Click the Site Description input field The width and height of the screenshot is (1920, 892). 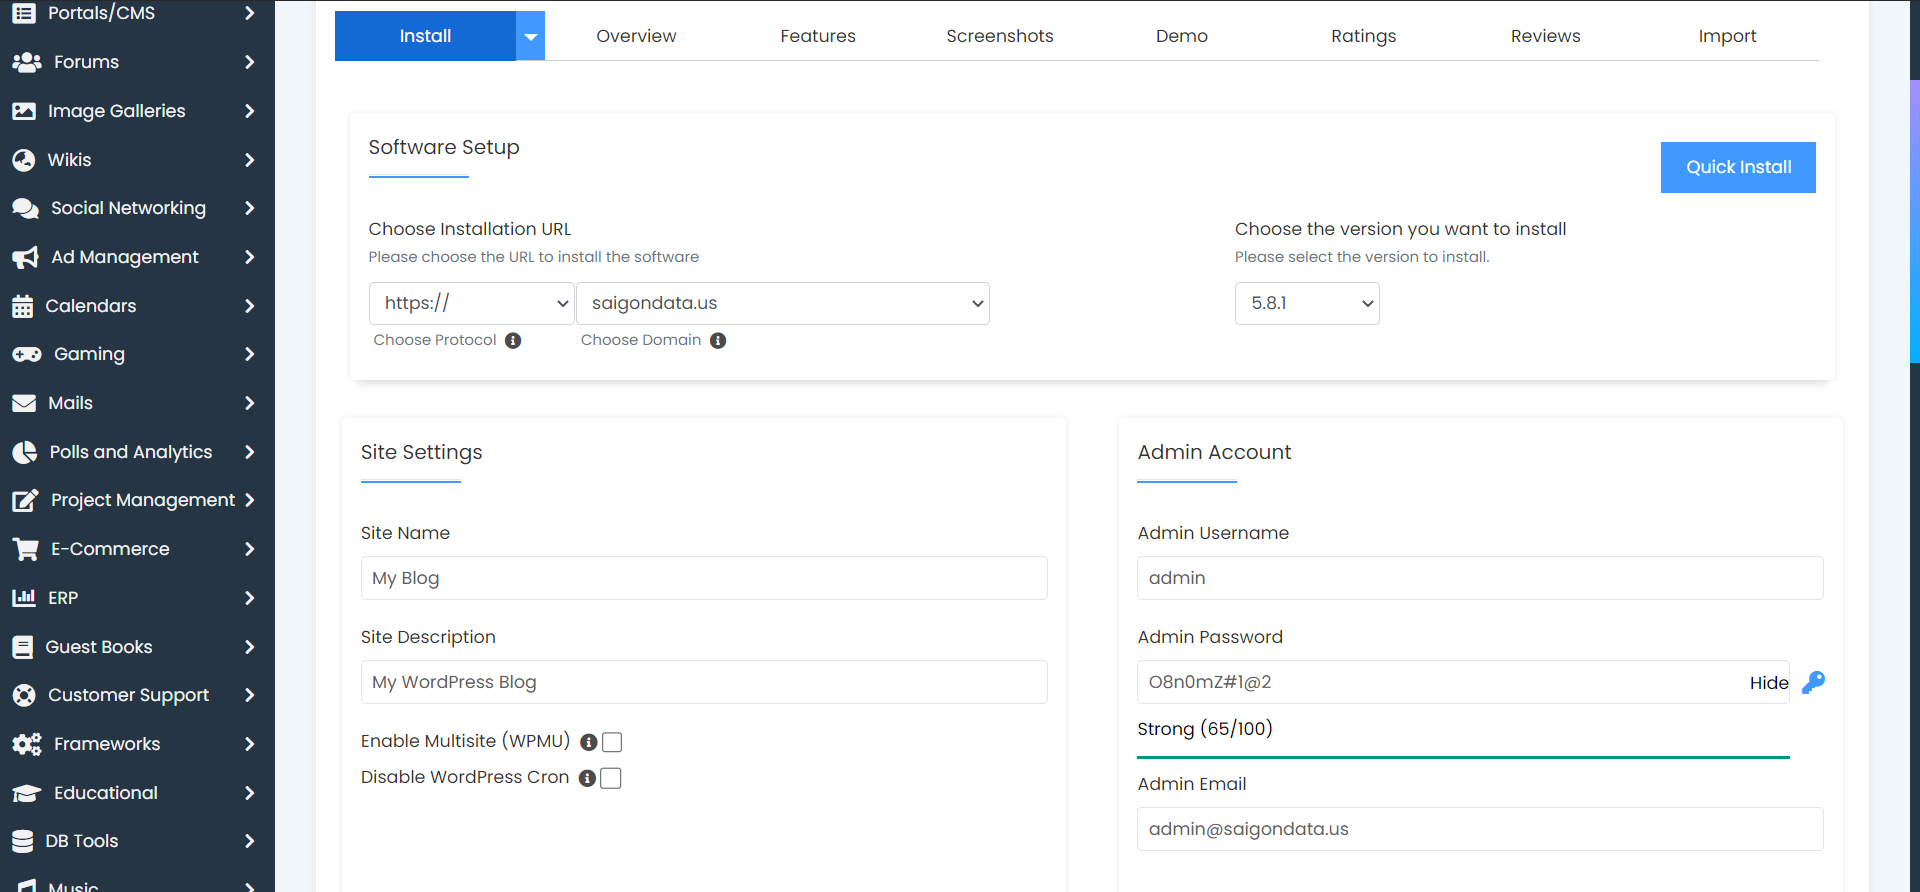[704, 682]
